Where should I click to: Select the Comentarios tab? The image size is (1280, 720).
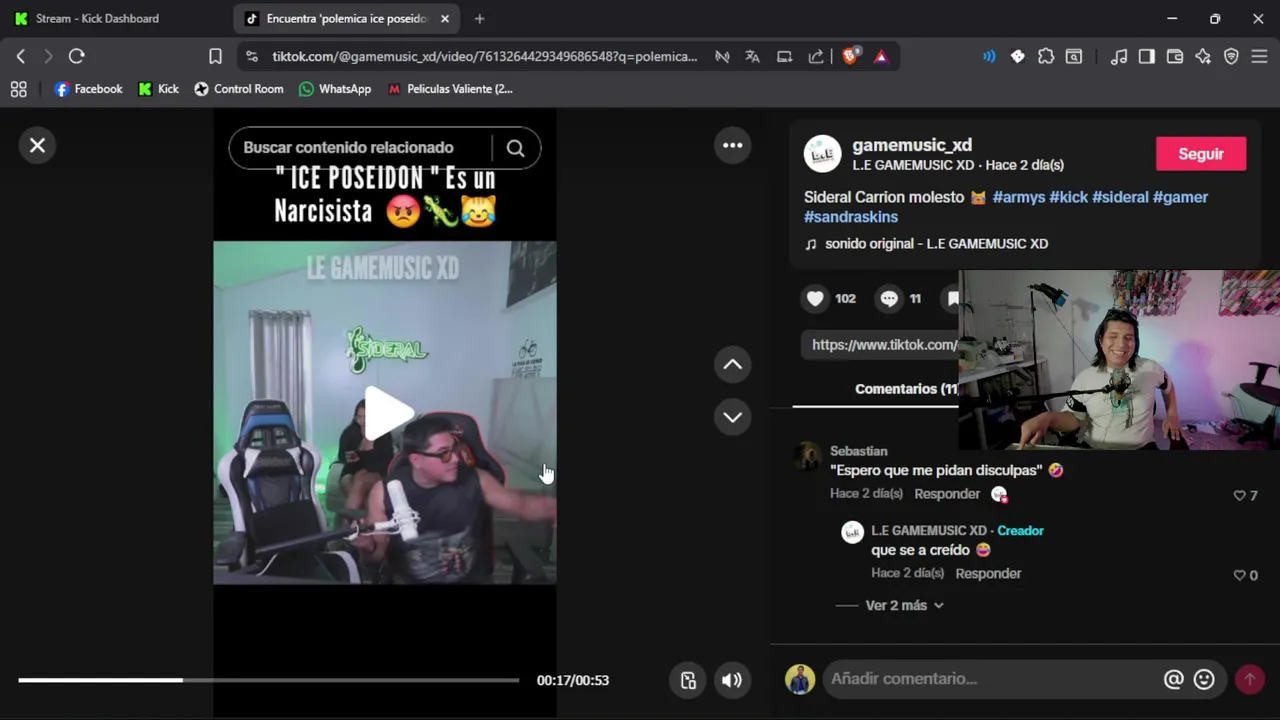point(905,389)
